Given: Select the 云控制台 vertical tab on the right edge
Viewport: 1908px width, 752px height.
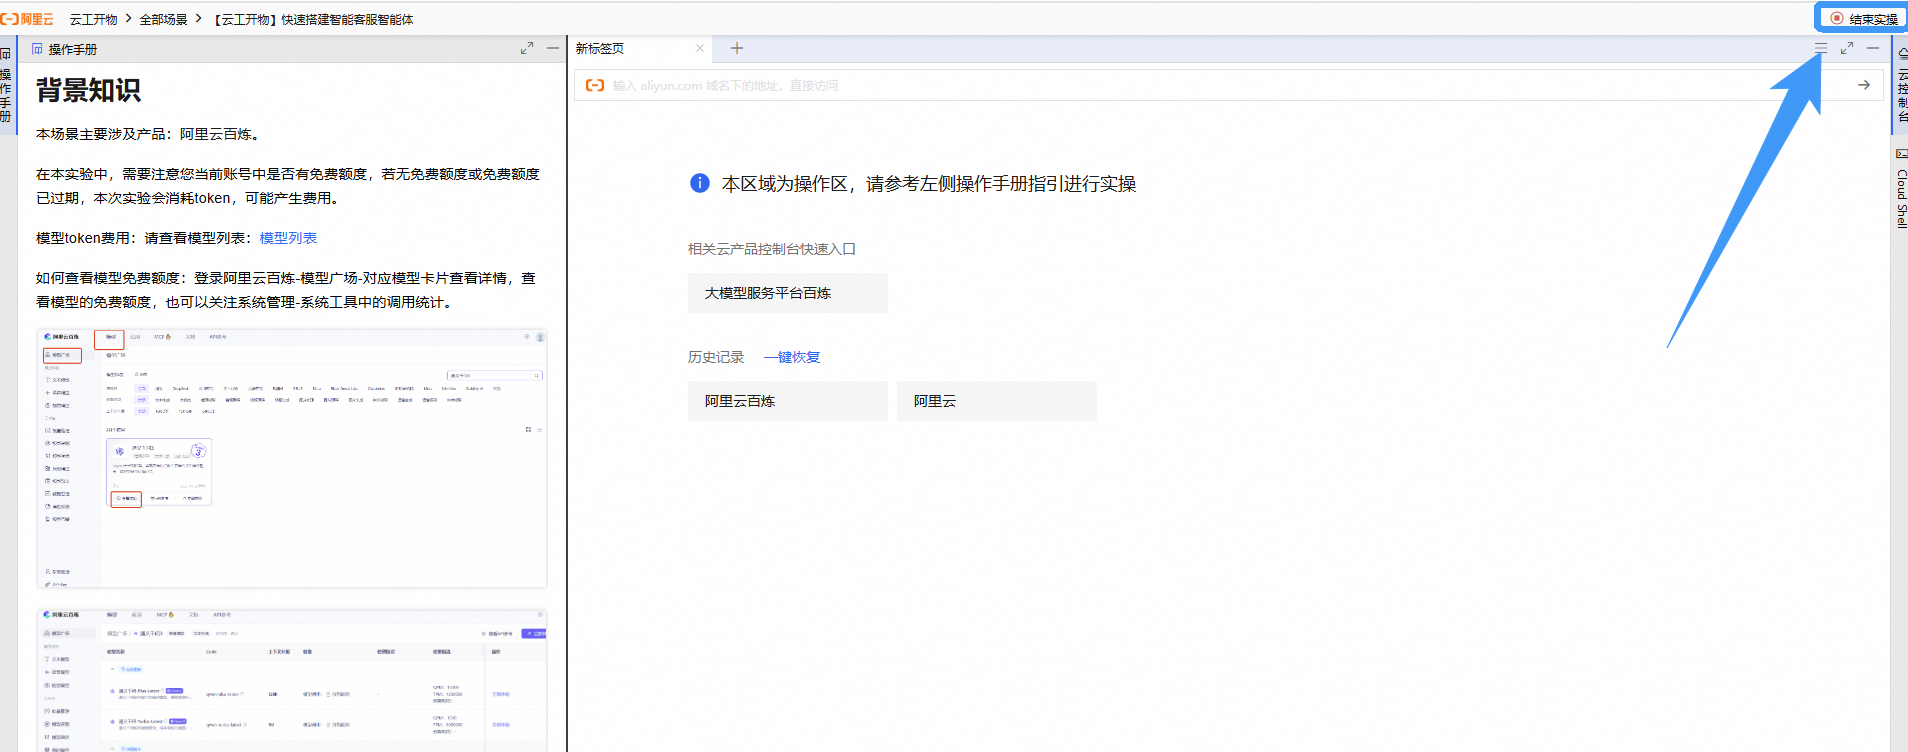Looking at the screenshot, I should pos(1901,86).
